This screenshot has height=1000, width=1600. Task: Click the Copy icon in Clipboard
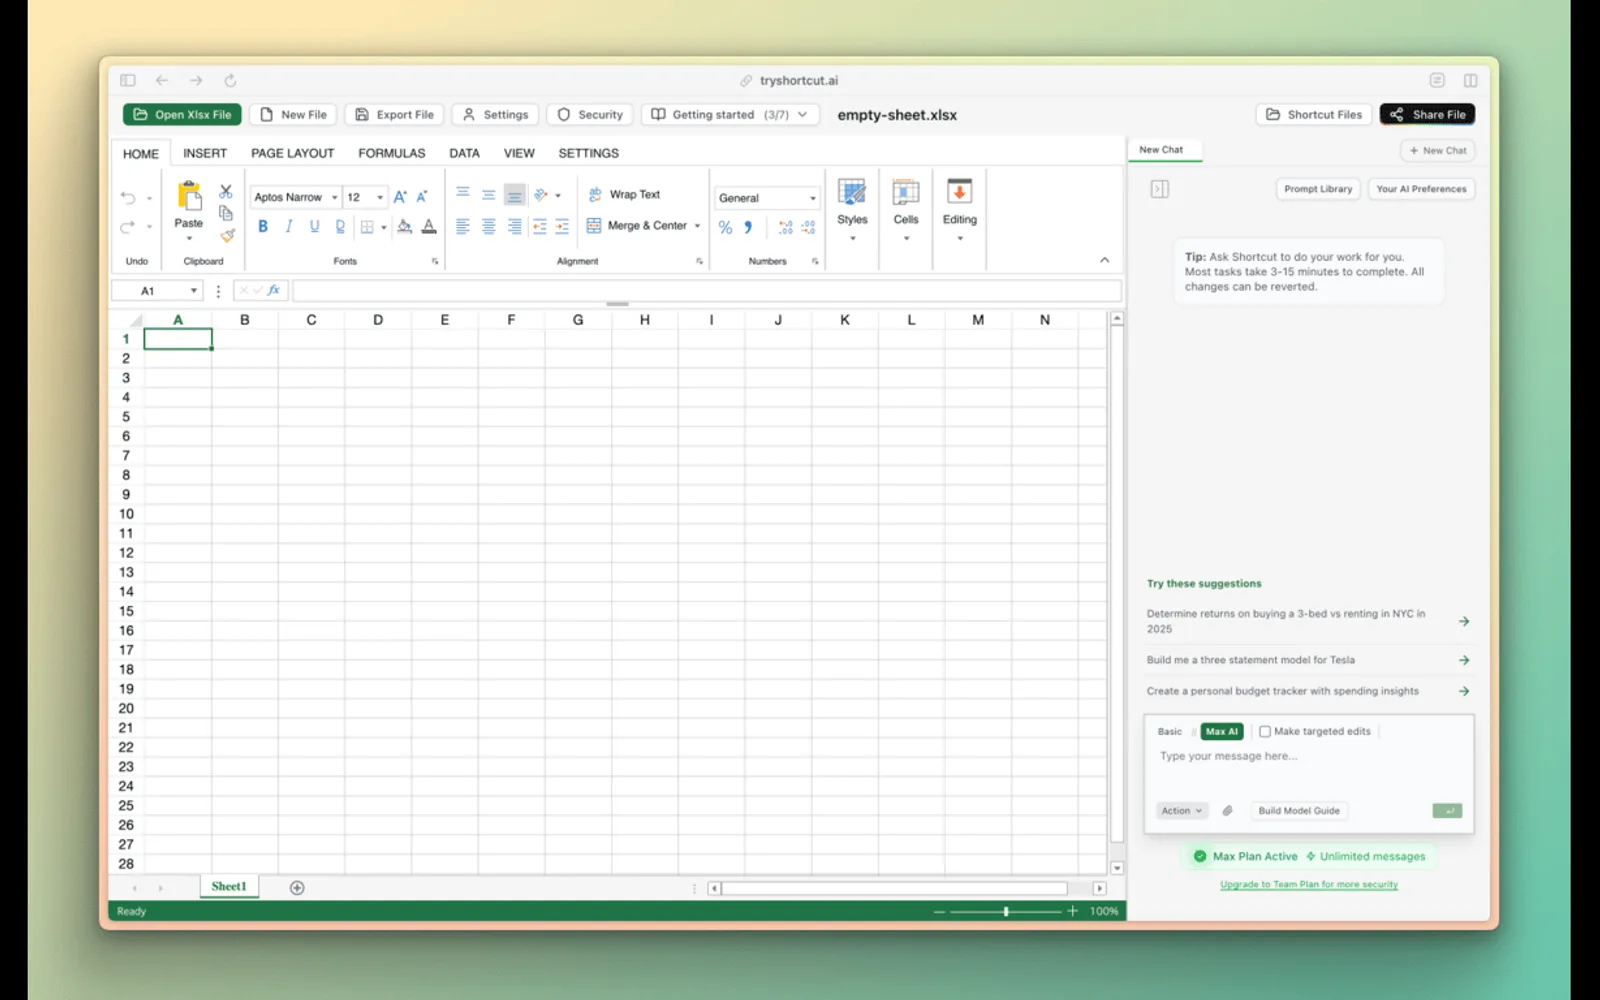pyautogui.click(x=226, y=213)
